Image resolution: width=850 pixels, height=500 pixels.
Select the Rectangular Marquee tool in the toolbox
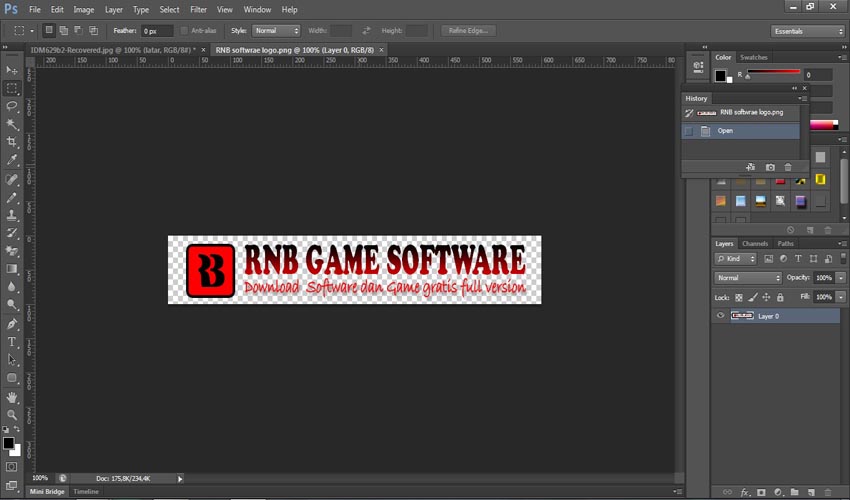[x=12, y=88]
